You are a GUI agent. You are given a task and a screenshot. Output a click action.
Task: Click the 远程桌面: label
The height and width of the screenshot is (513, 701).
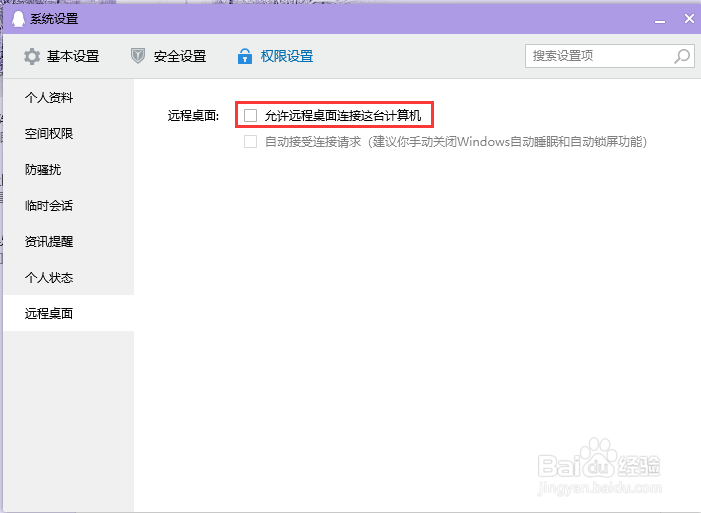(x=194, y=116)
